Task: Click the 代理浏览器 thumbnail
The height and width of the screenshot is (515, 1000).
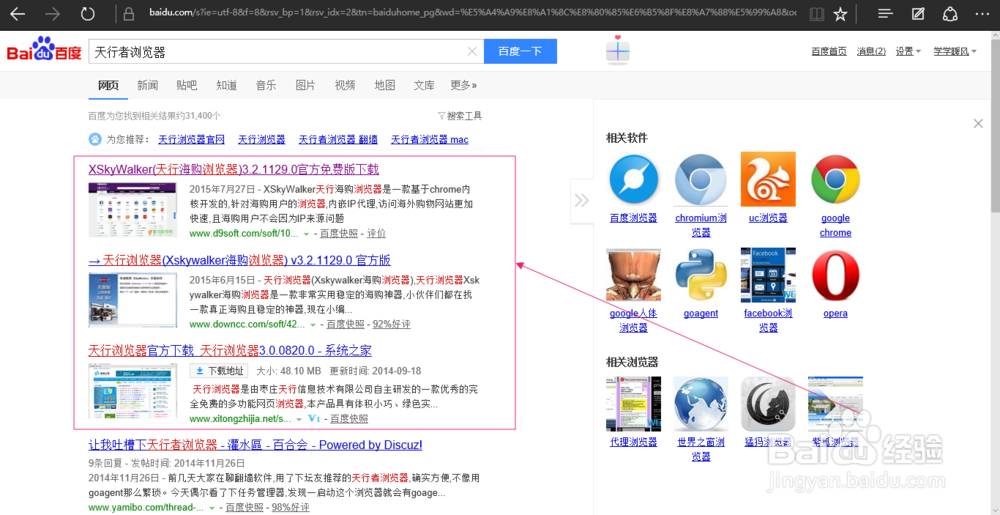Action: [x=633, y=404]
